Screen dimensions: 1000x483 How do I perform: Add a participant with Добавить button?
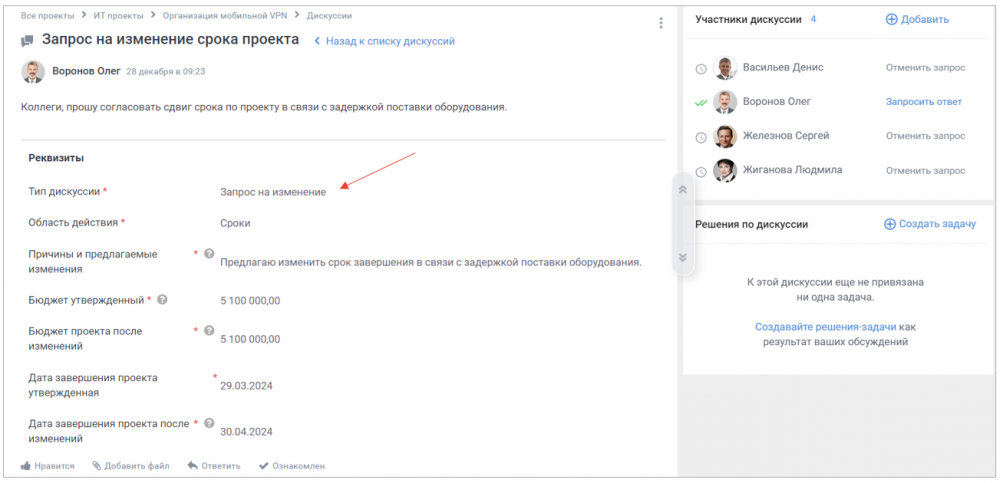[x=917, y=19]
